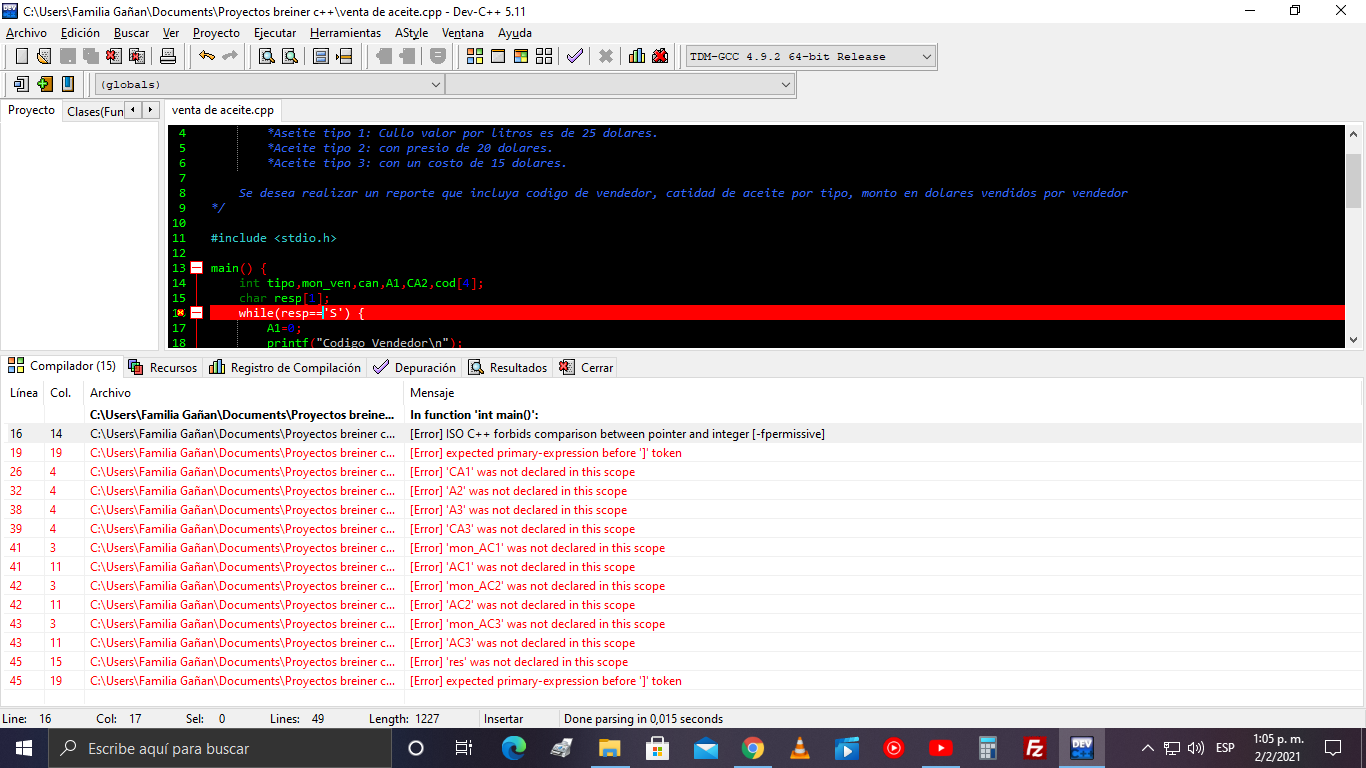The image size is (1366, 768).
Task: Click the Windows Start button
Action: coord(24,748)
